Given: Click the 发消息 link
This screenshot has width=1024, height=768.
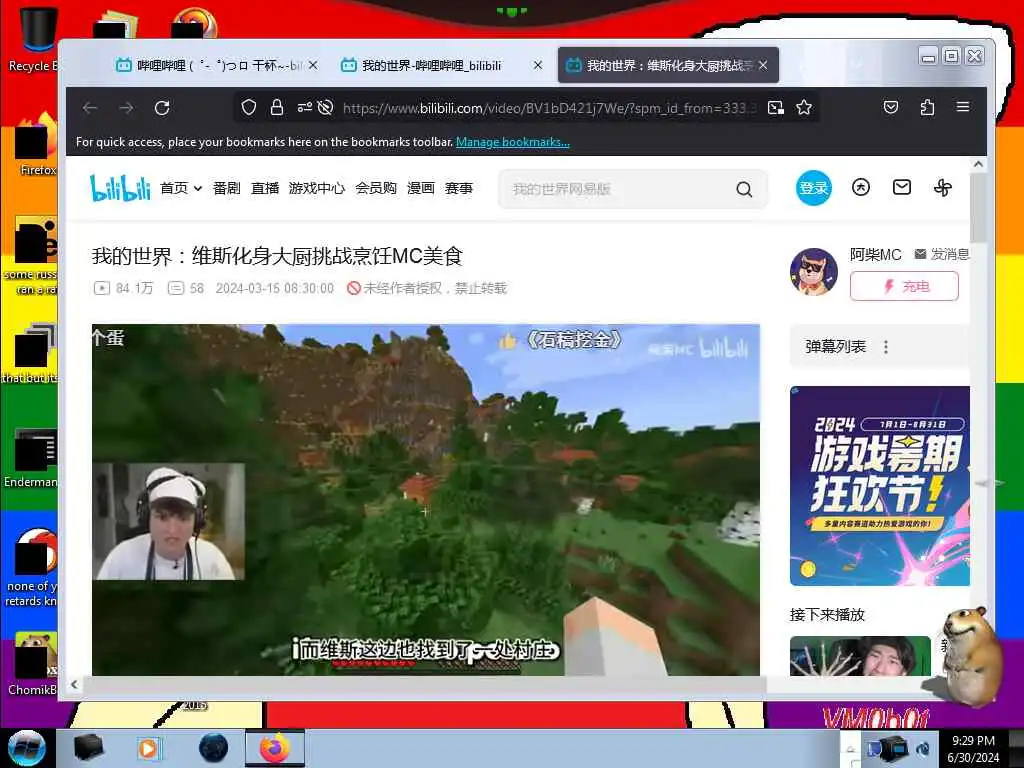Looking at the screenshot, I should coord(942,254).
